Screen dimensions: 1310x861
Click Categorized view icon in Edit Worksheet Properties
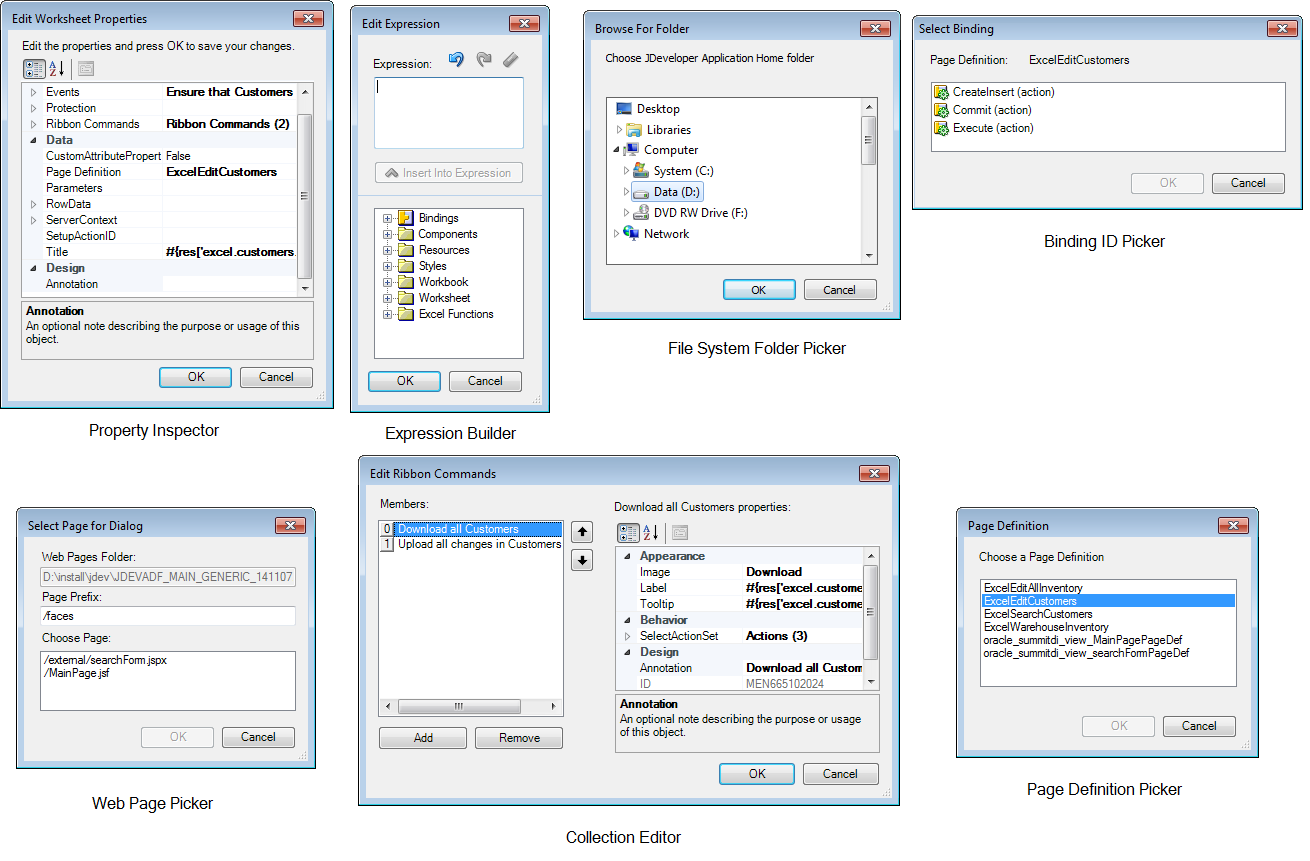[34, 68]
